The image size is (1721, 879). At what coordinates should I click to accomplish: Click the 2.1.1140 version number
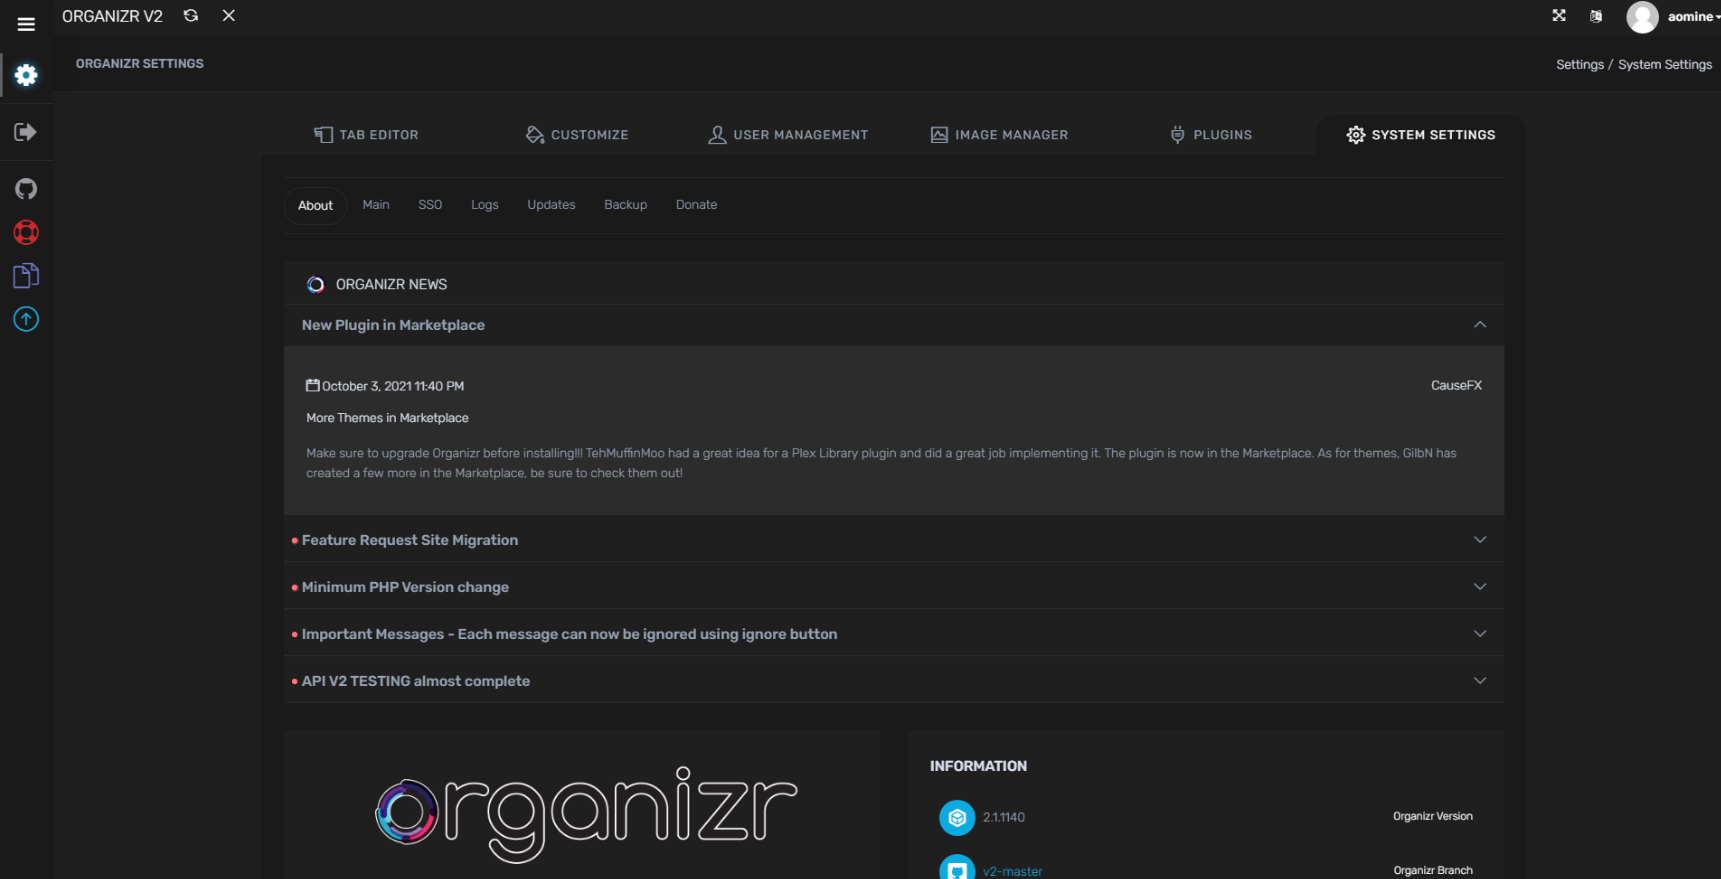tap(1003, 818)
